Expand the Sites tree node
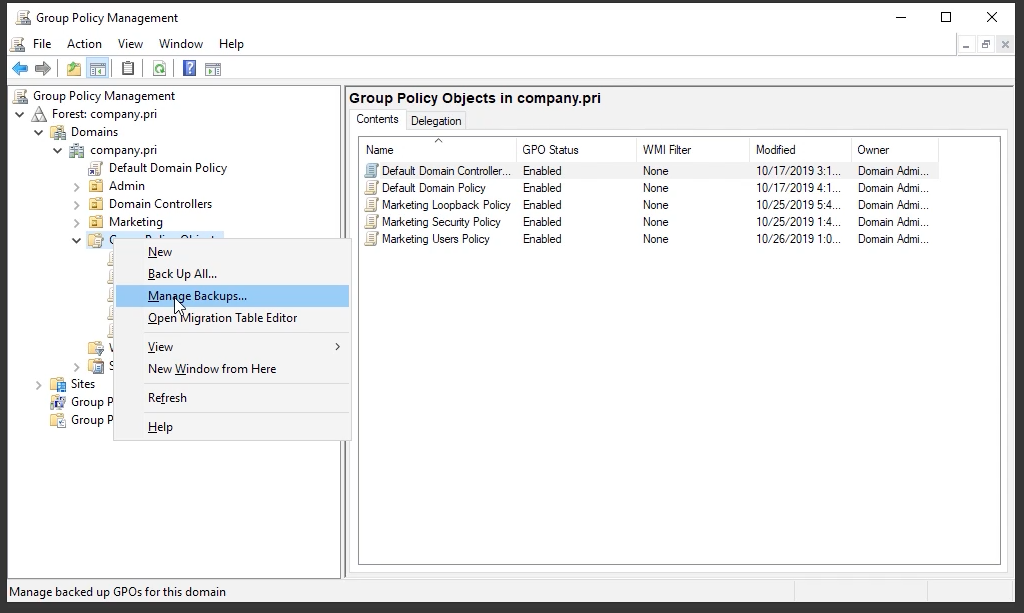Screen dimensions: 1024x613 (x=39, y=384)
